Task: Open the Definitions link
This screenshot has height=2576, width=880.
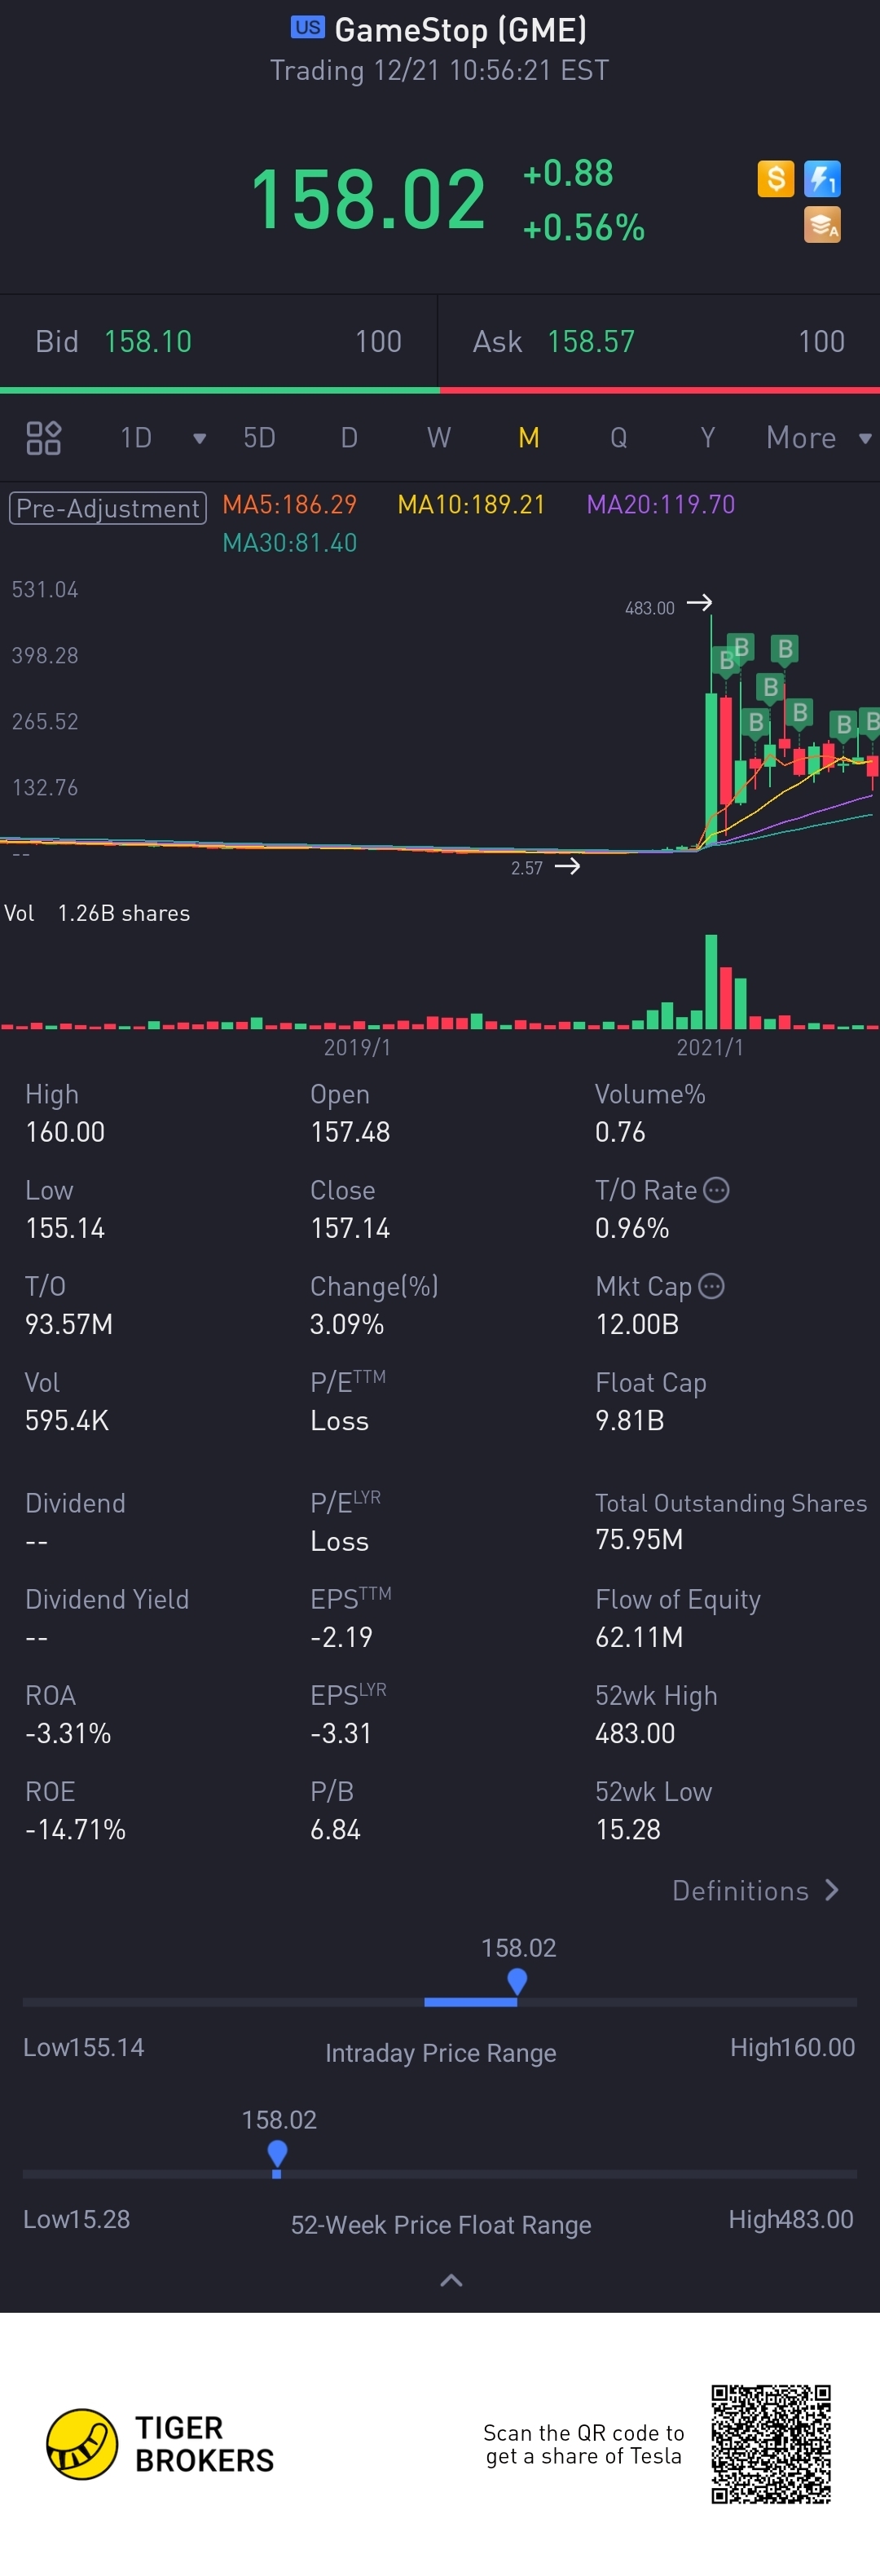Action: pyautogui.click(x=756, y=1890)
